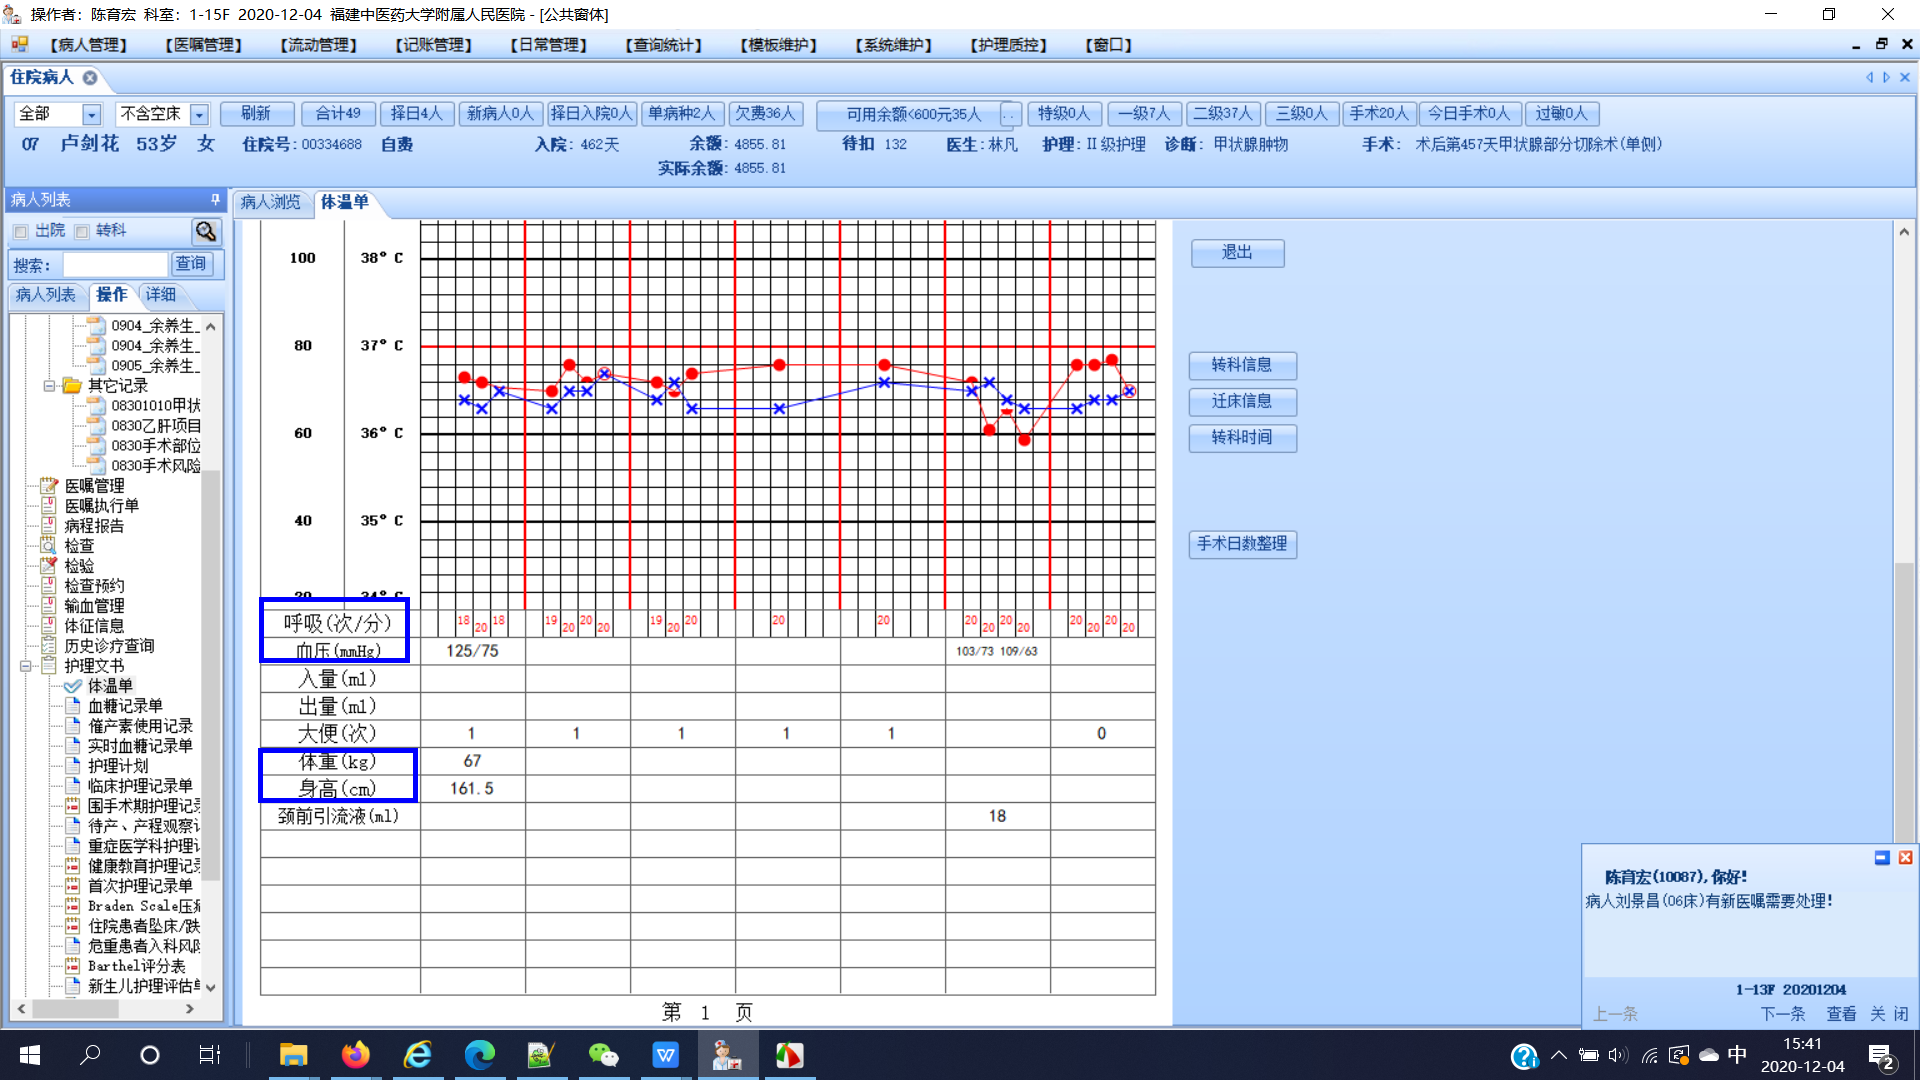The height and width of the screenshot is (1080, 1920).
Task: Pin the 病人列表 panel
Action: [215, 199]
